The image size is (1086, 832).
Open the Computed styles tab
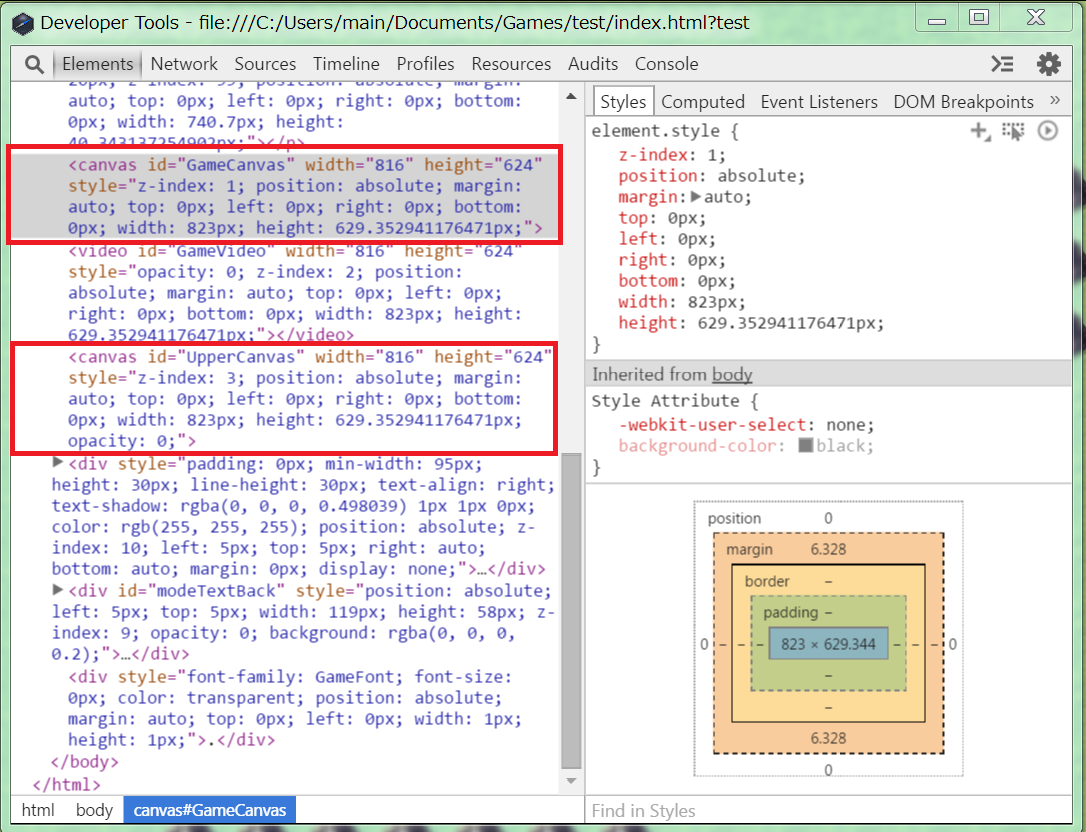[703, 102]
